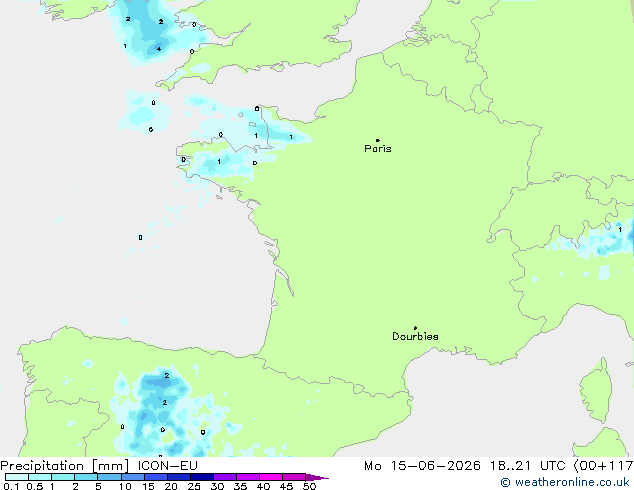
Task: Pick legend swatch between 10 and 15
Action: pos(132,477)
